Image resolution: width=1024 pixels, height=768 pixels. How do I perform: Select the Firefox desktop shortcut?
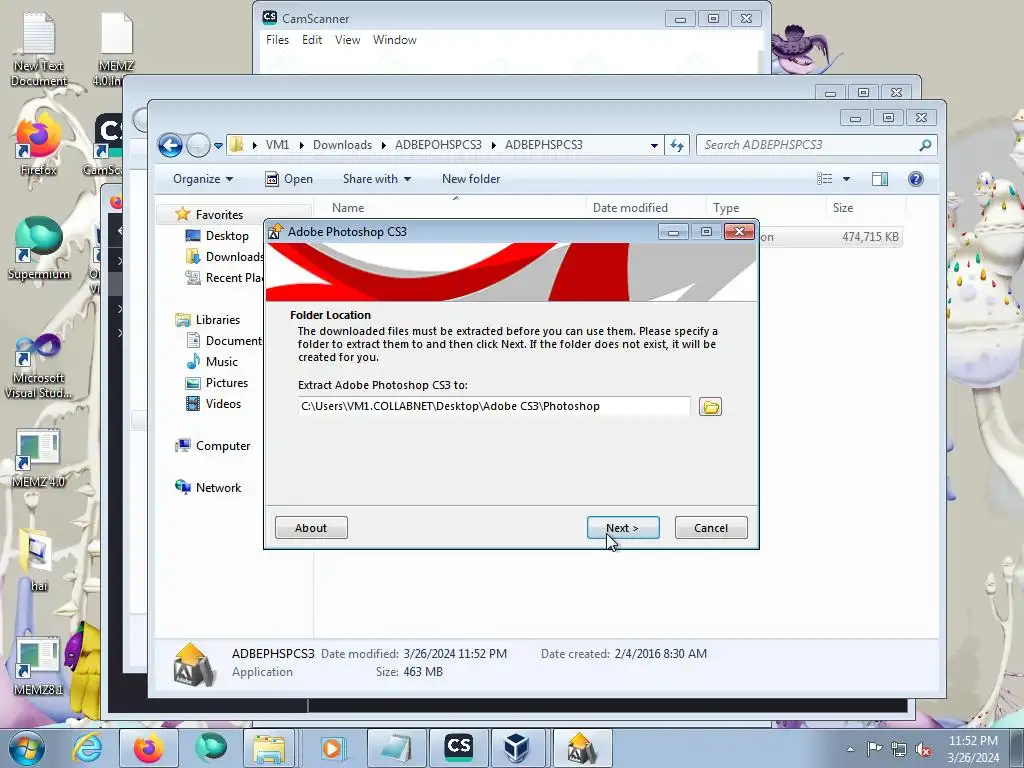[x=39, y=145]
